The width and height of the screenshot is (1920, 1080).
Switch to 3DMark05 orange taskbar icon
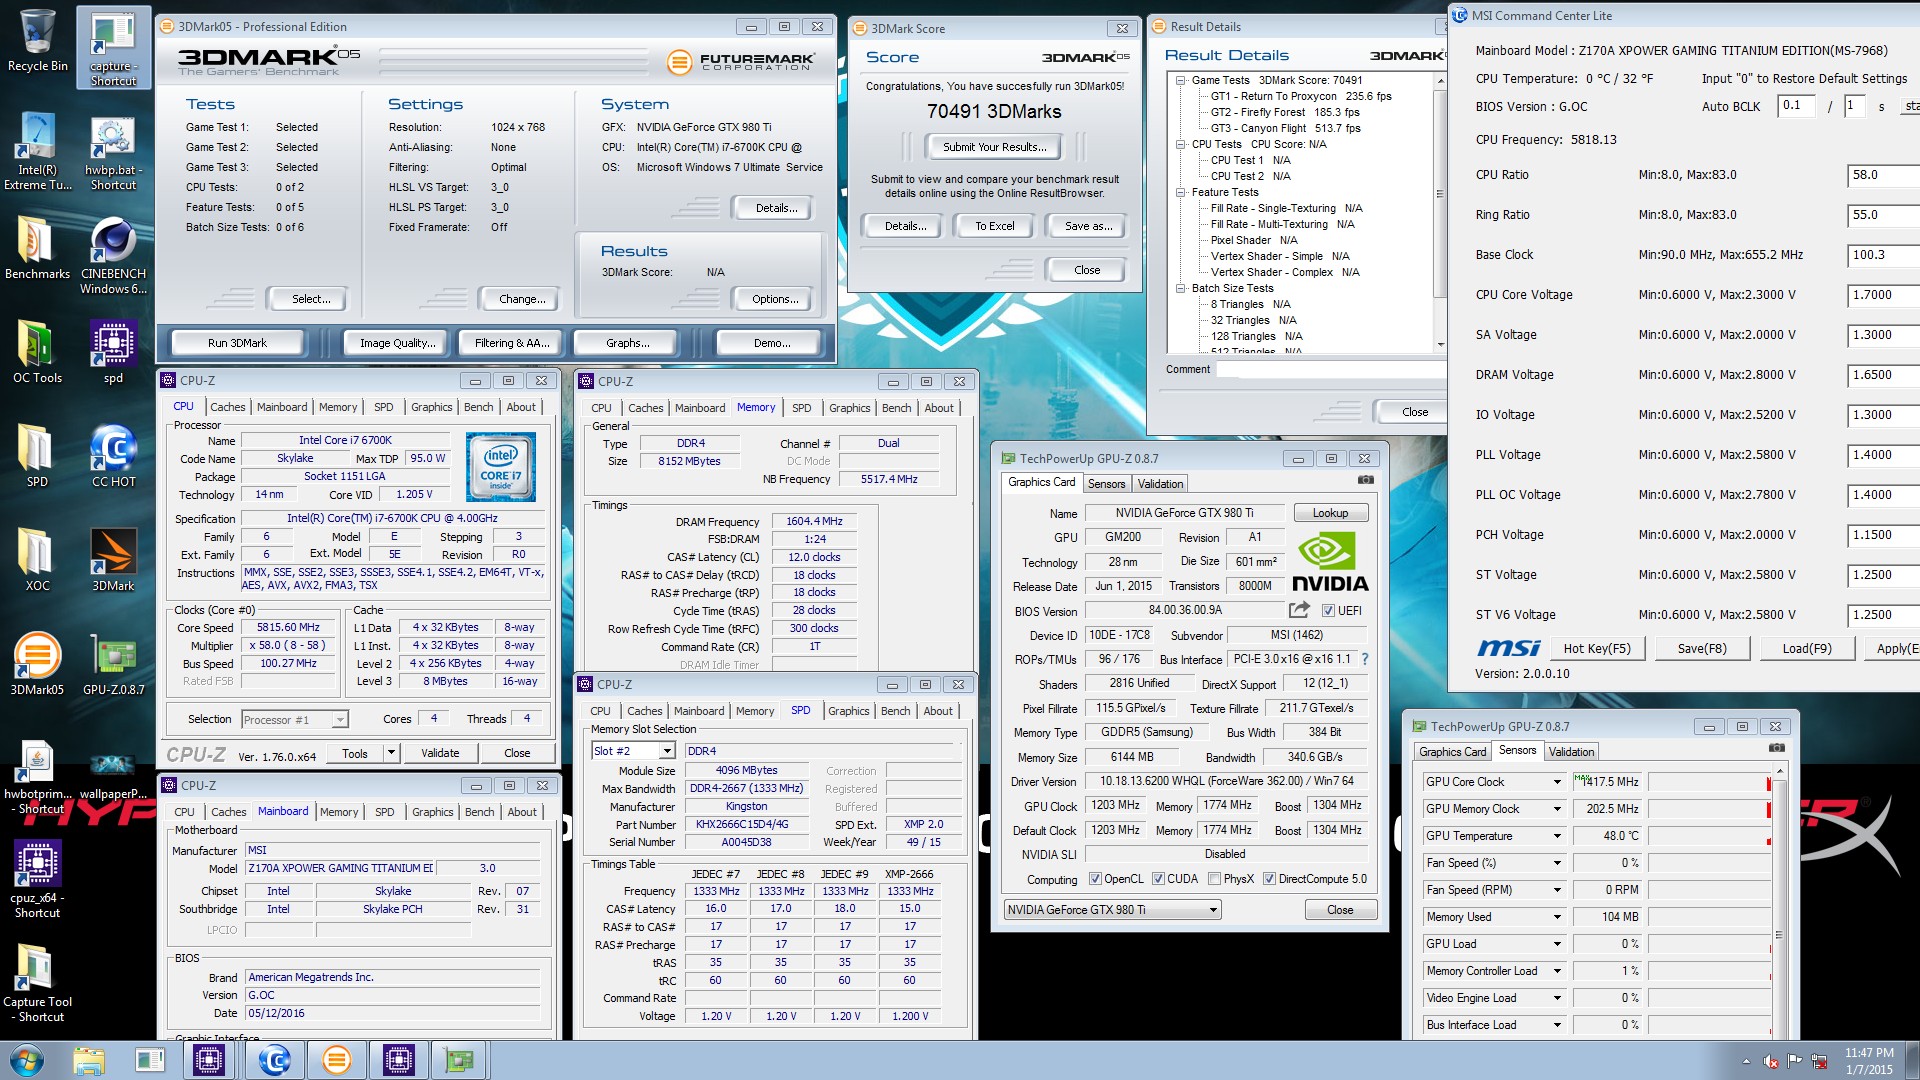[337, 1060]
